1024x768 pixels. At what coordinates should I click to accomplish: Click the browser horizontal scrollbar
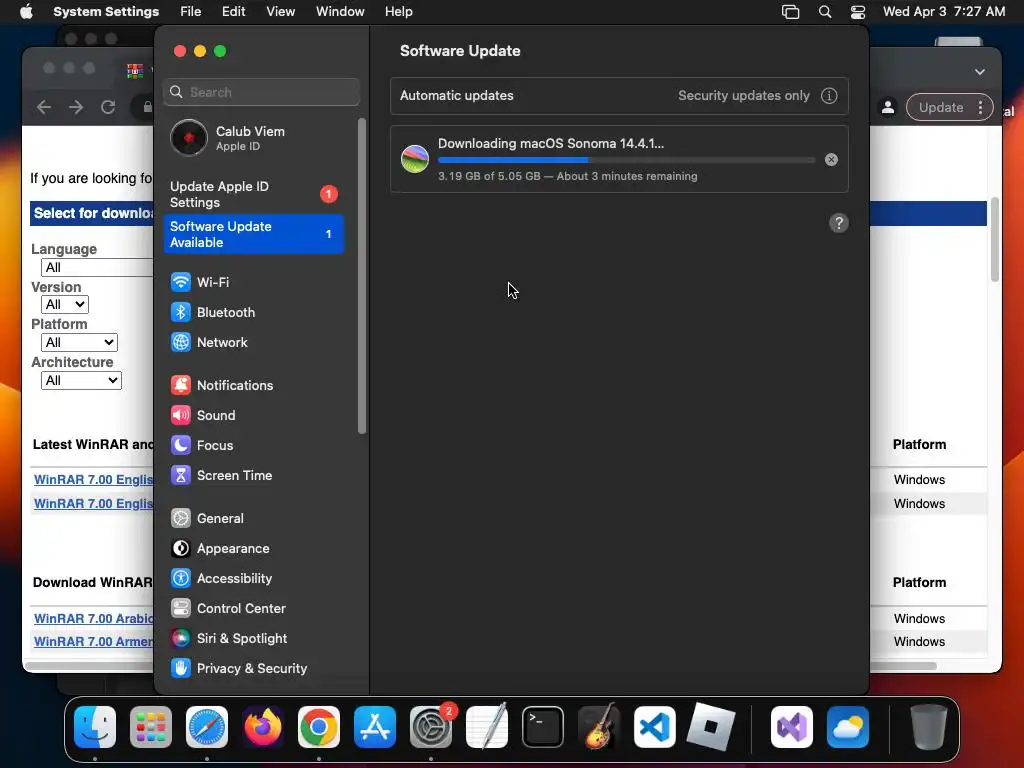[903, 666]
